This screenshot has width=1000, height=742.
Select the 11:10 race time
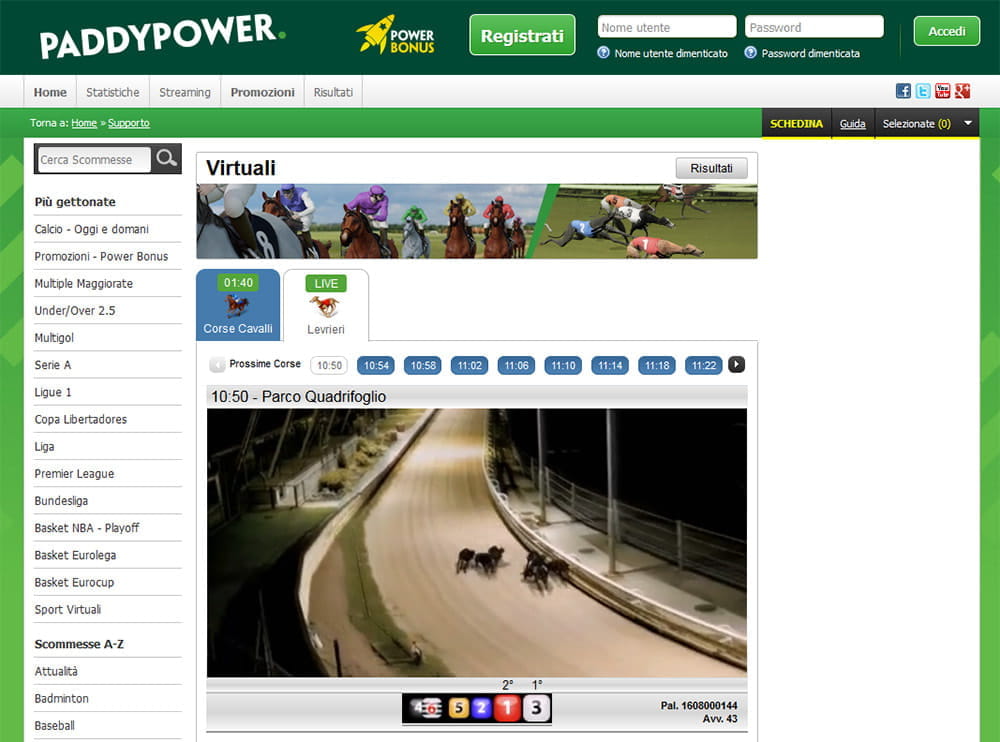point(563,365)
